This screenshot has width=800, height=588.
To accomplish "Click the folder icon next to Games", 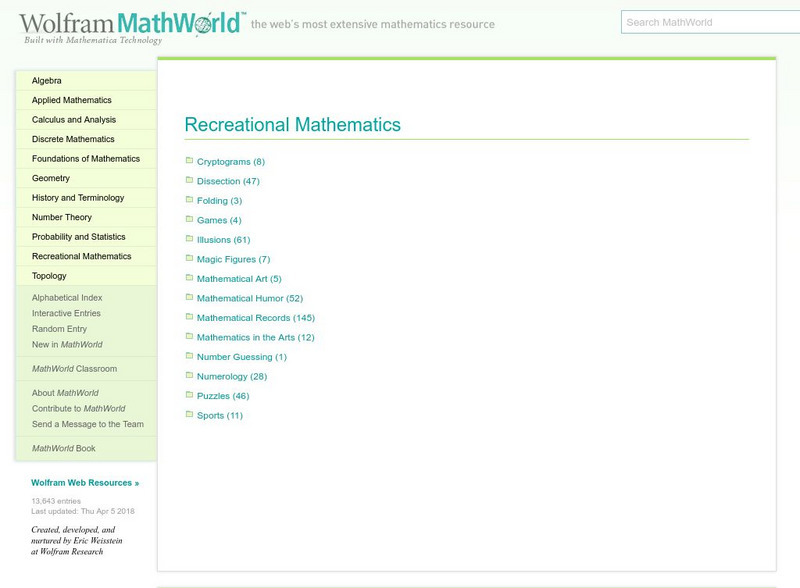I will (189, 219).
